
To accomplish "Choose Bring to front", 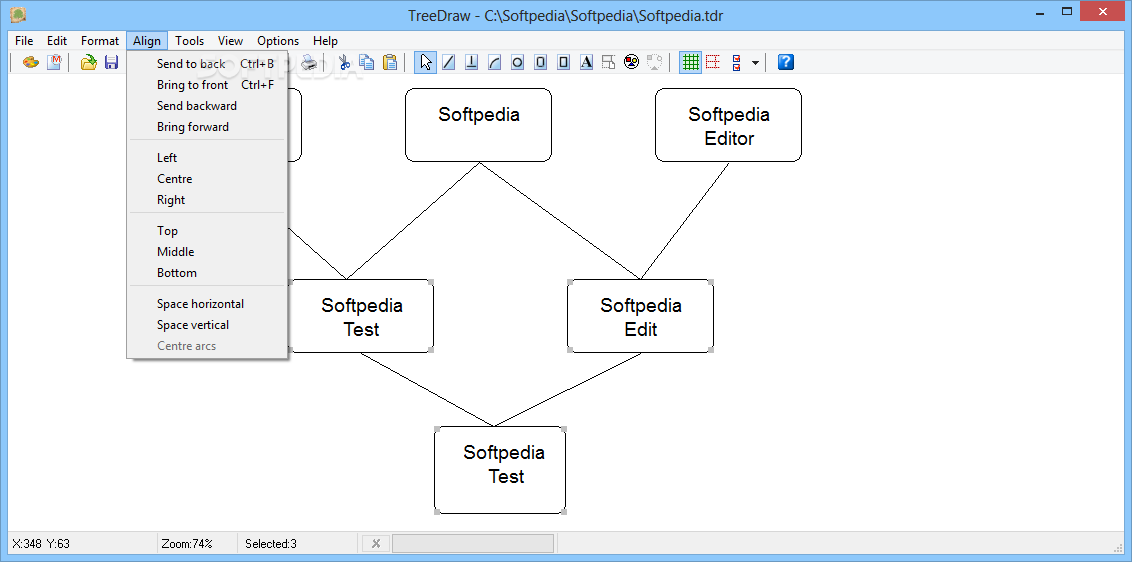I will [208, 85].
